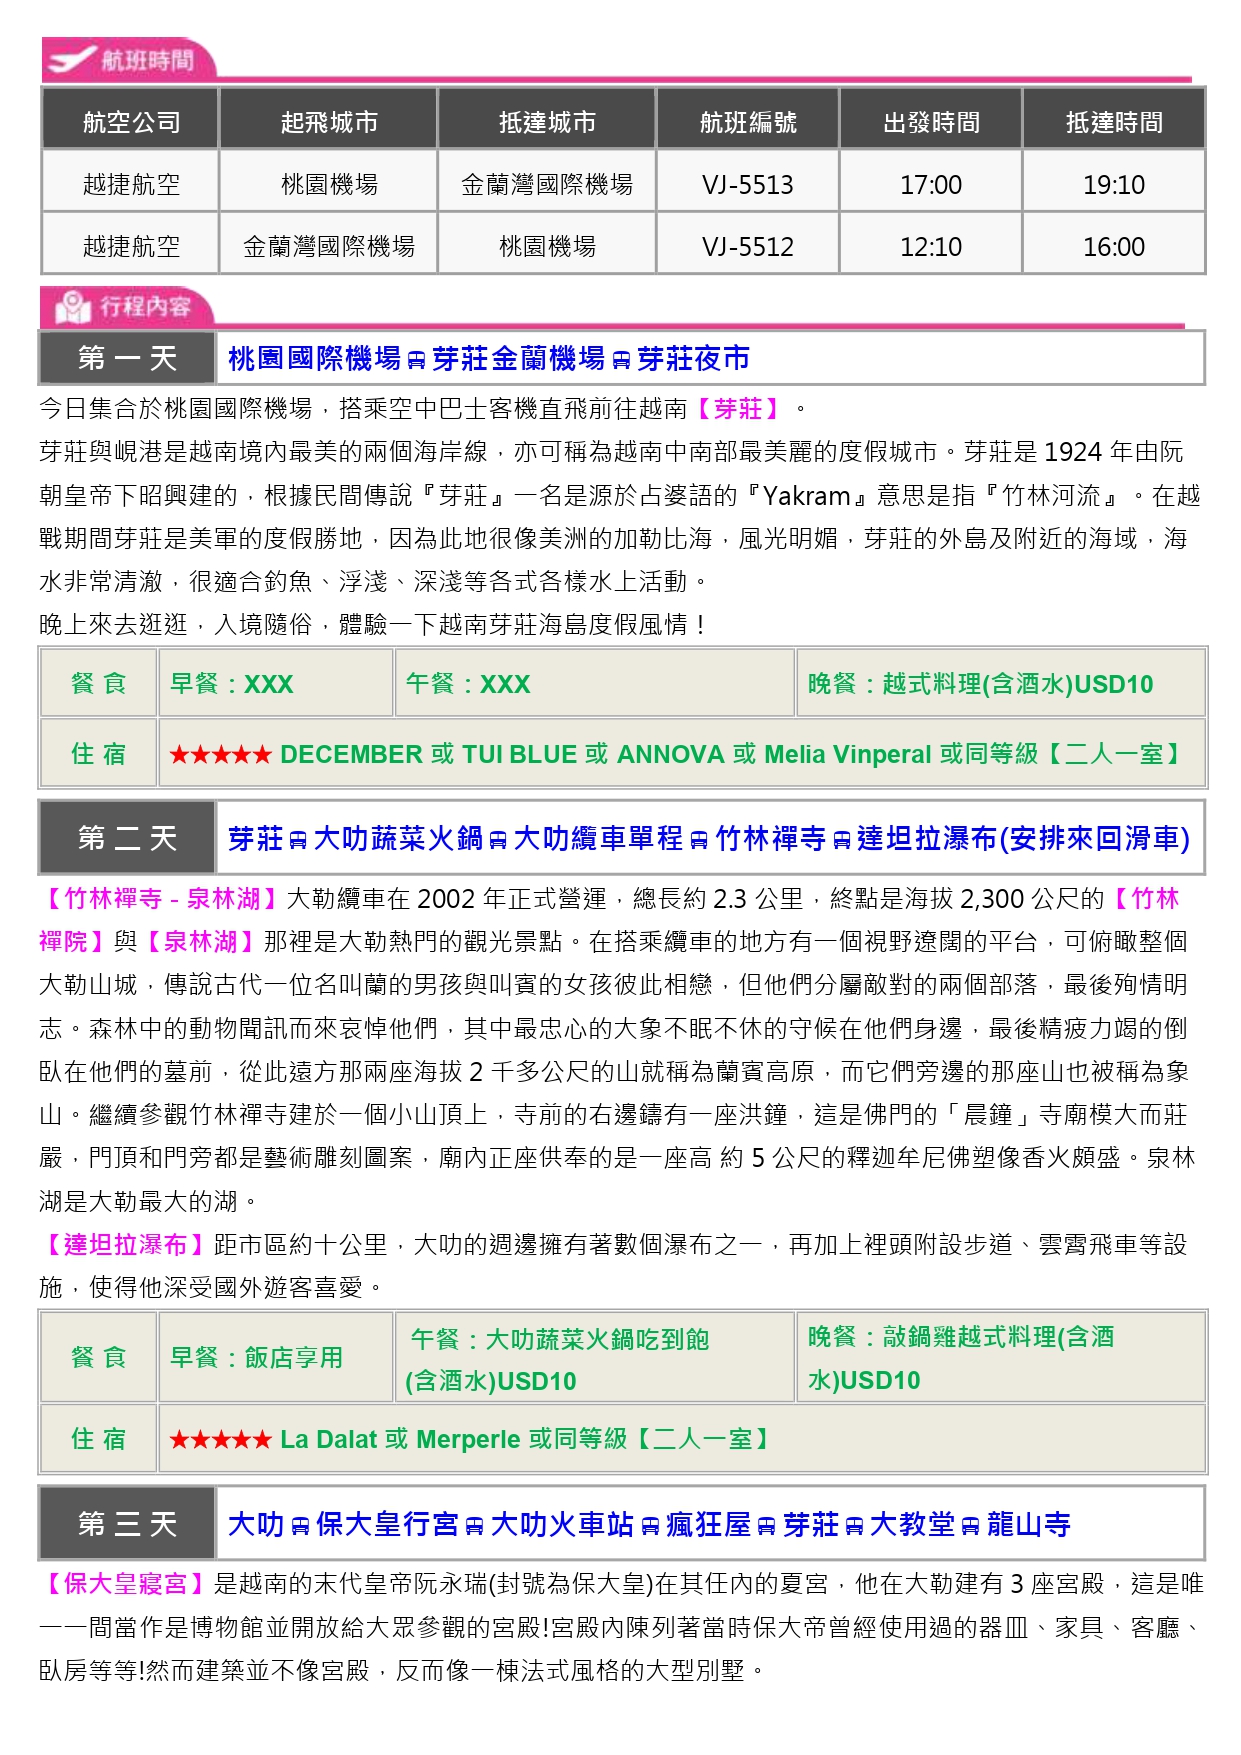Click the 午餐：大叻蔬菜火鍋吃到飽 cell

click(x=595, y=1357)
